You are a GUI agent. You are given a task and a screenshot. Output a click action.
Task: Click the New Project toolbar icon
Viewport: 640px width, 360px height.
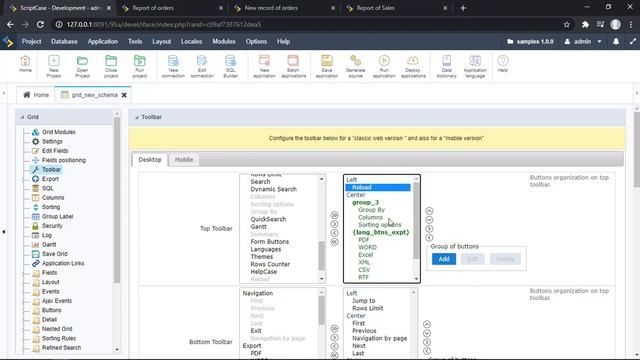(53, 67)
